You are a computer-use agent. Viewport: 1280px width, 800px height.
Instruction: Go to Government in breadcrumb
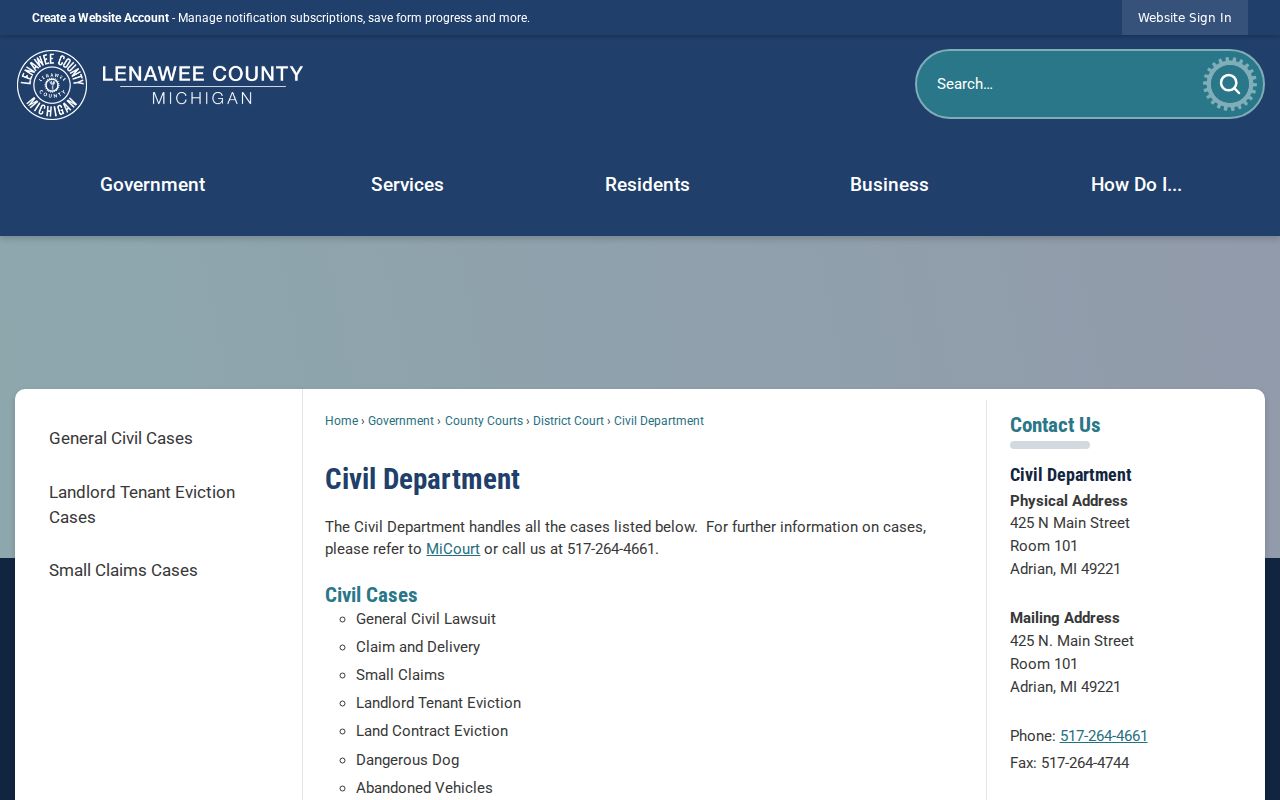[x=401, y=421]
